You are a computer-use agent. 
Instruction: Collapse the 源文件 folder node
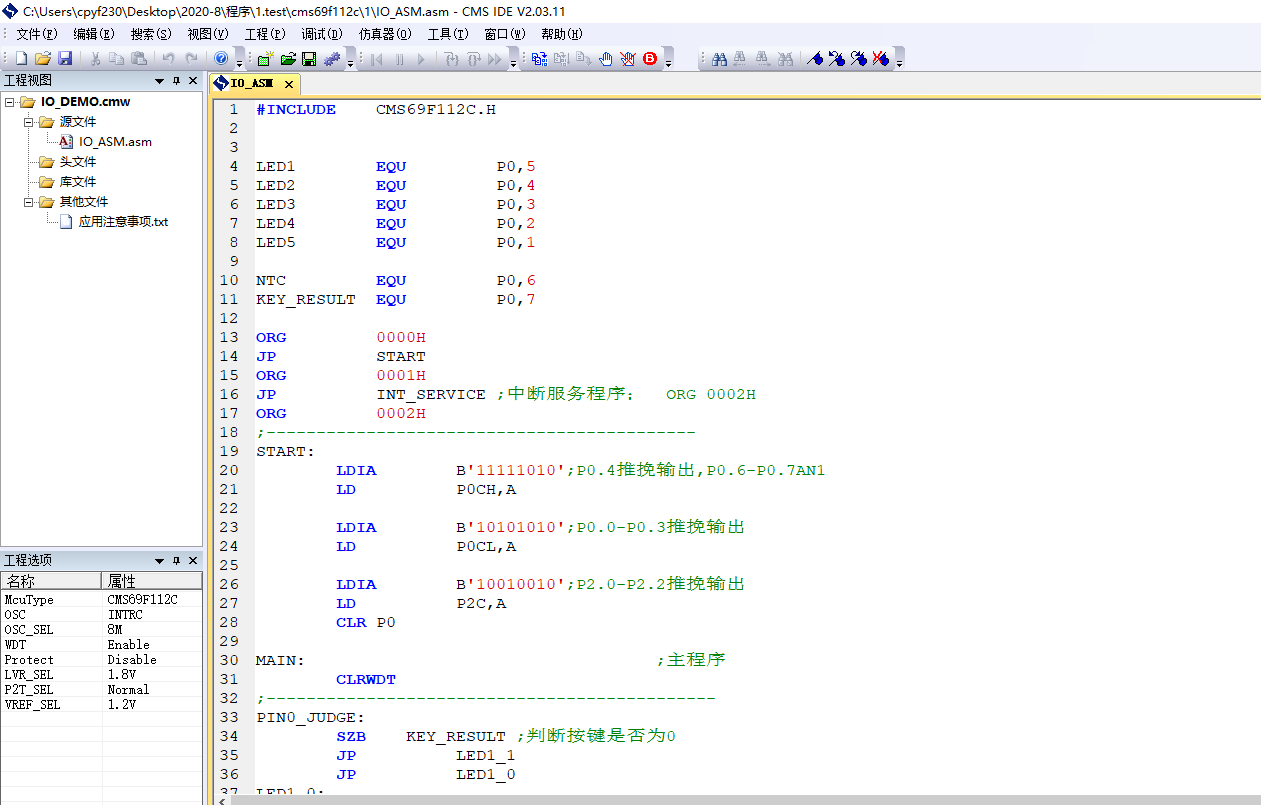(x=30, y=122)
